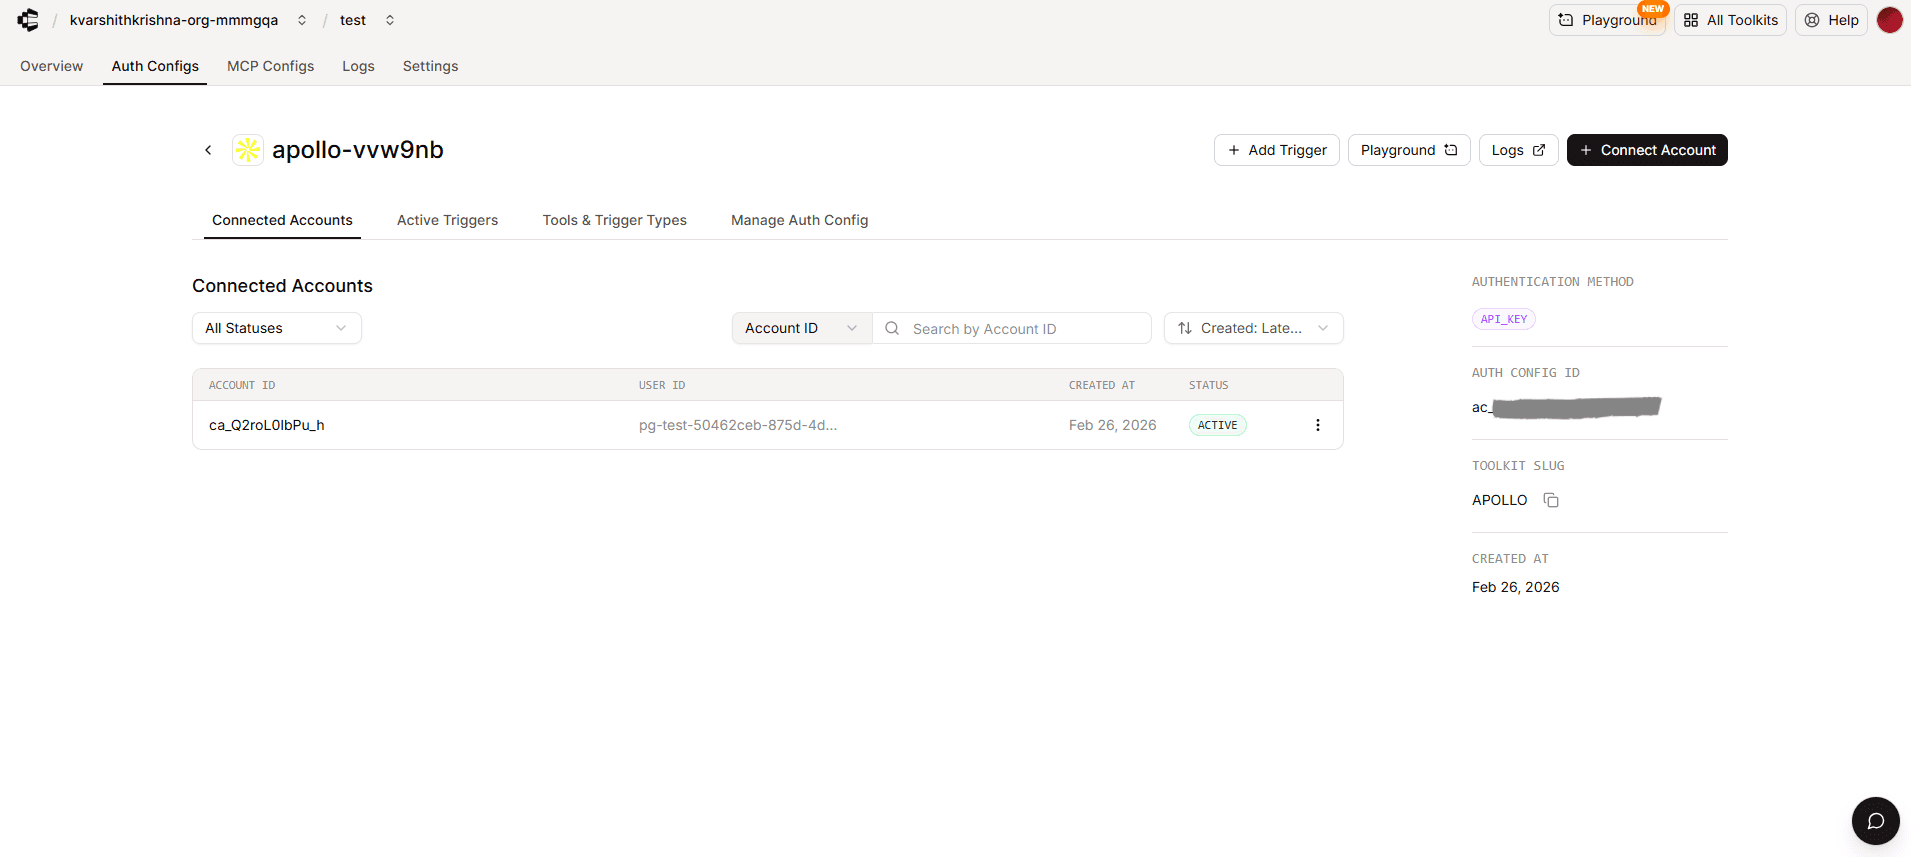
Task: Switch to the Auth Configs tab
Action: click(155, 66)
